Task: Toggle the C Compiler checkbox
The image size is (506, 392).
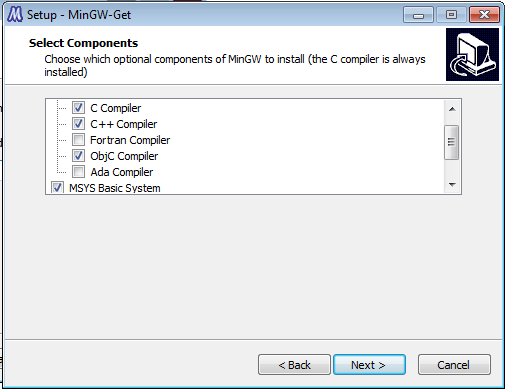Action: pos(78,108)
